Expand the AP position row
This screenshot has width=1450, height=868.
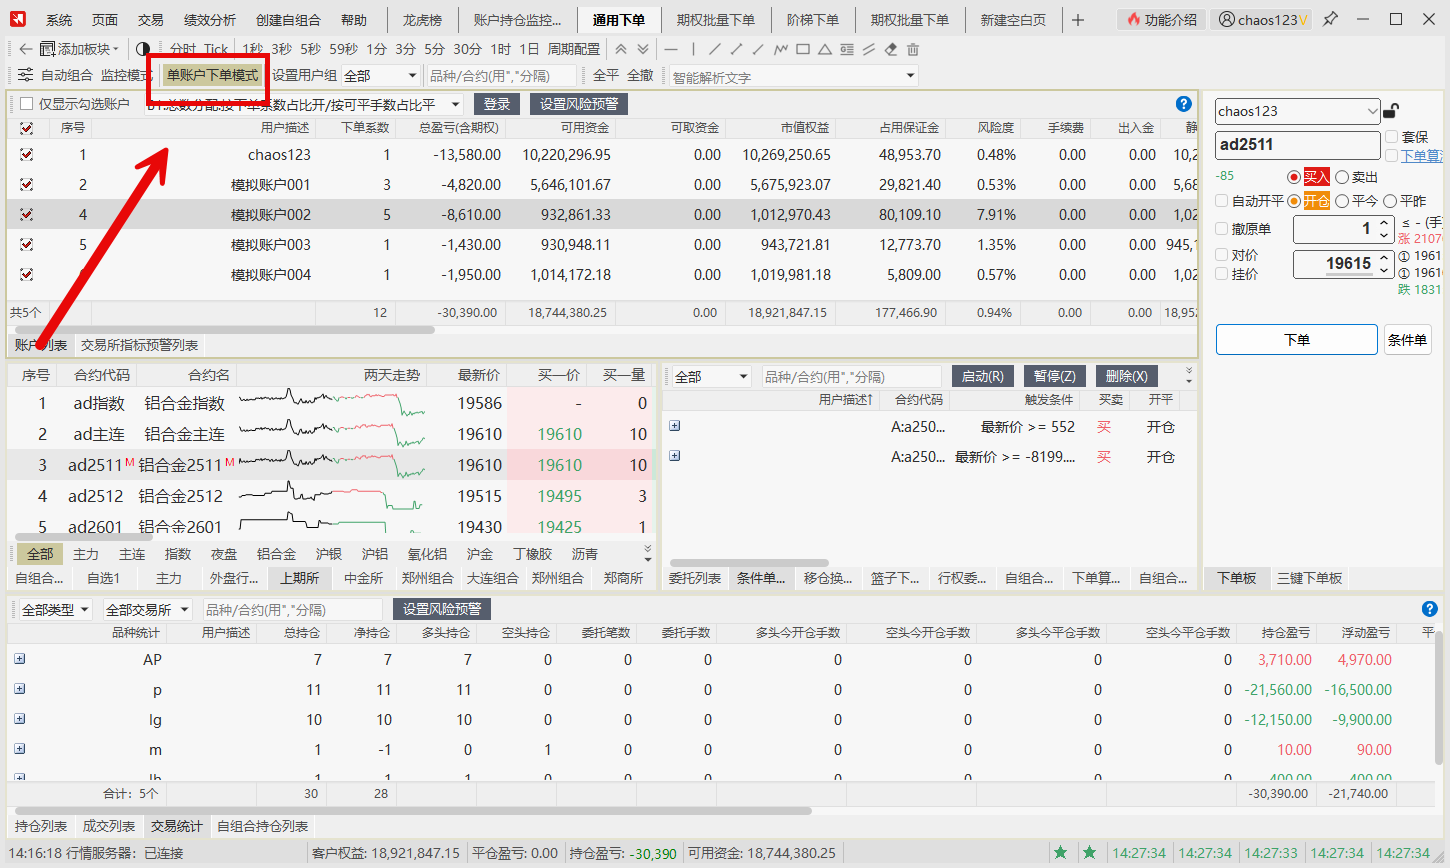click(x=19, y=659)
